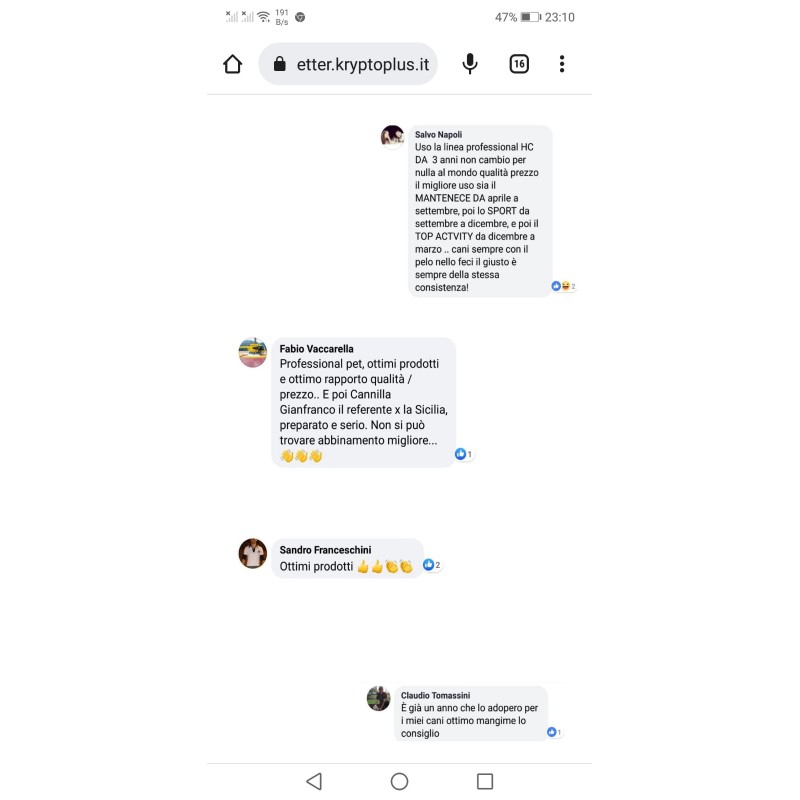Click Sandro Franceschini's profile photo
800x800 pixels.
click(x=253, y=553)
